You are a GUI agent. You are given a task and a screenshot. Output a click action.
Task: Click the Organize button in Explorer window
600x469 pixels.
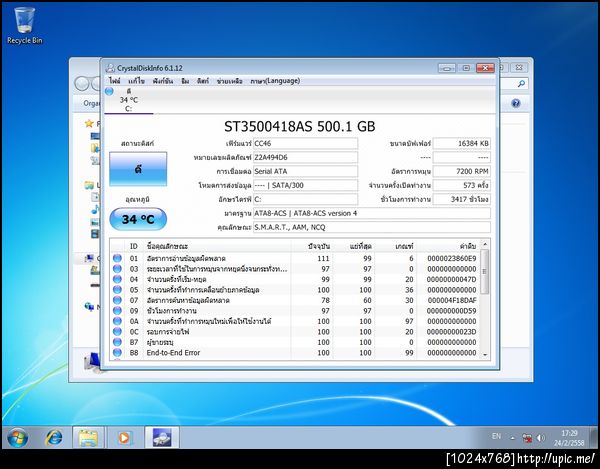[x=91, y=103]
